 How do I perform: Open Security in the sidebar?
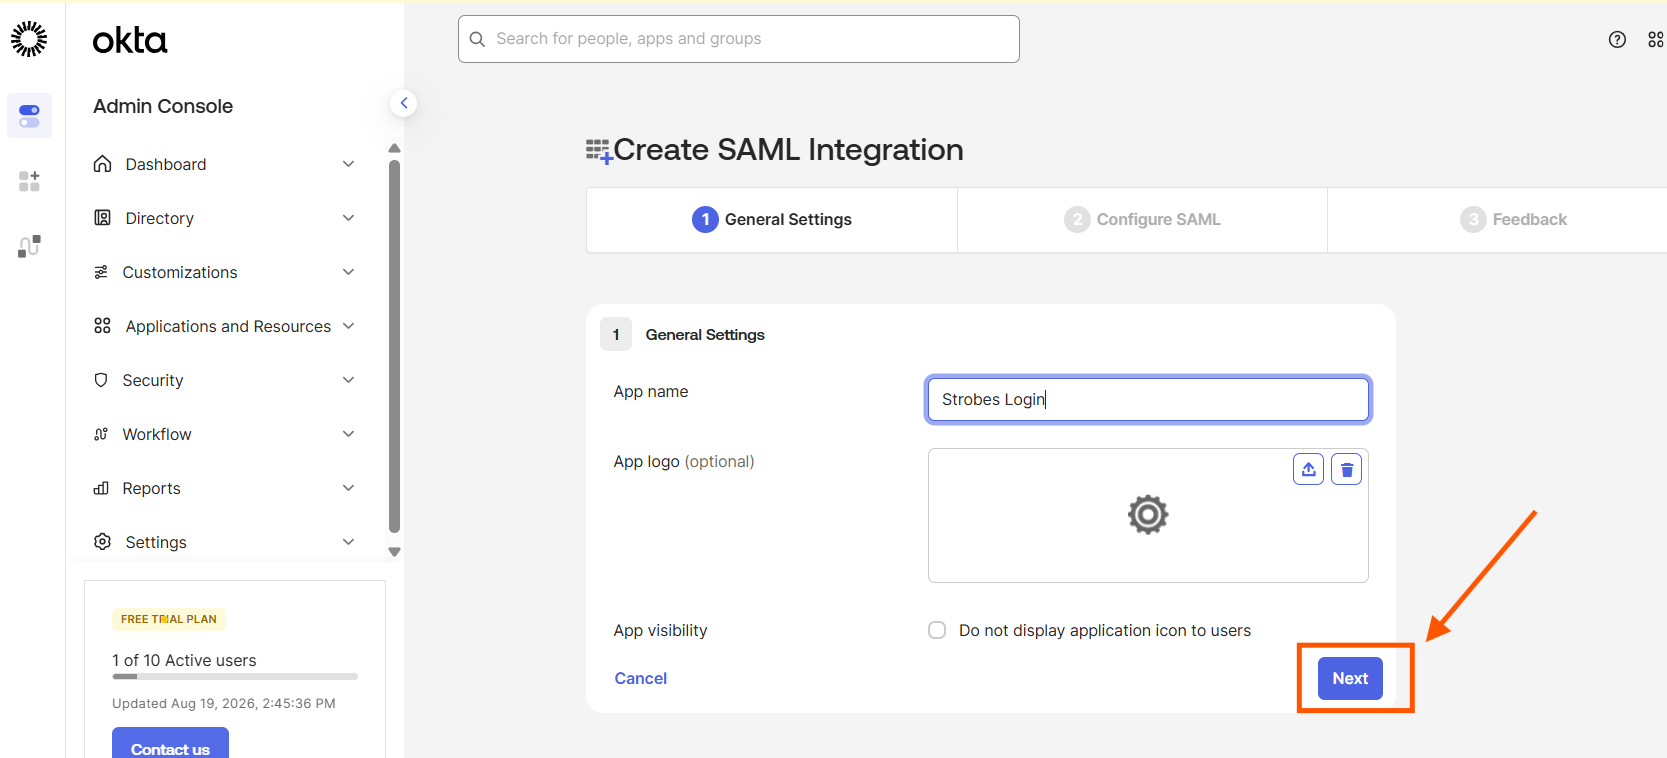click(153, 380)
